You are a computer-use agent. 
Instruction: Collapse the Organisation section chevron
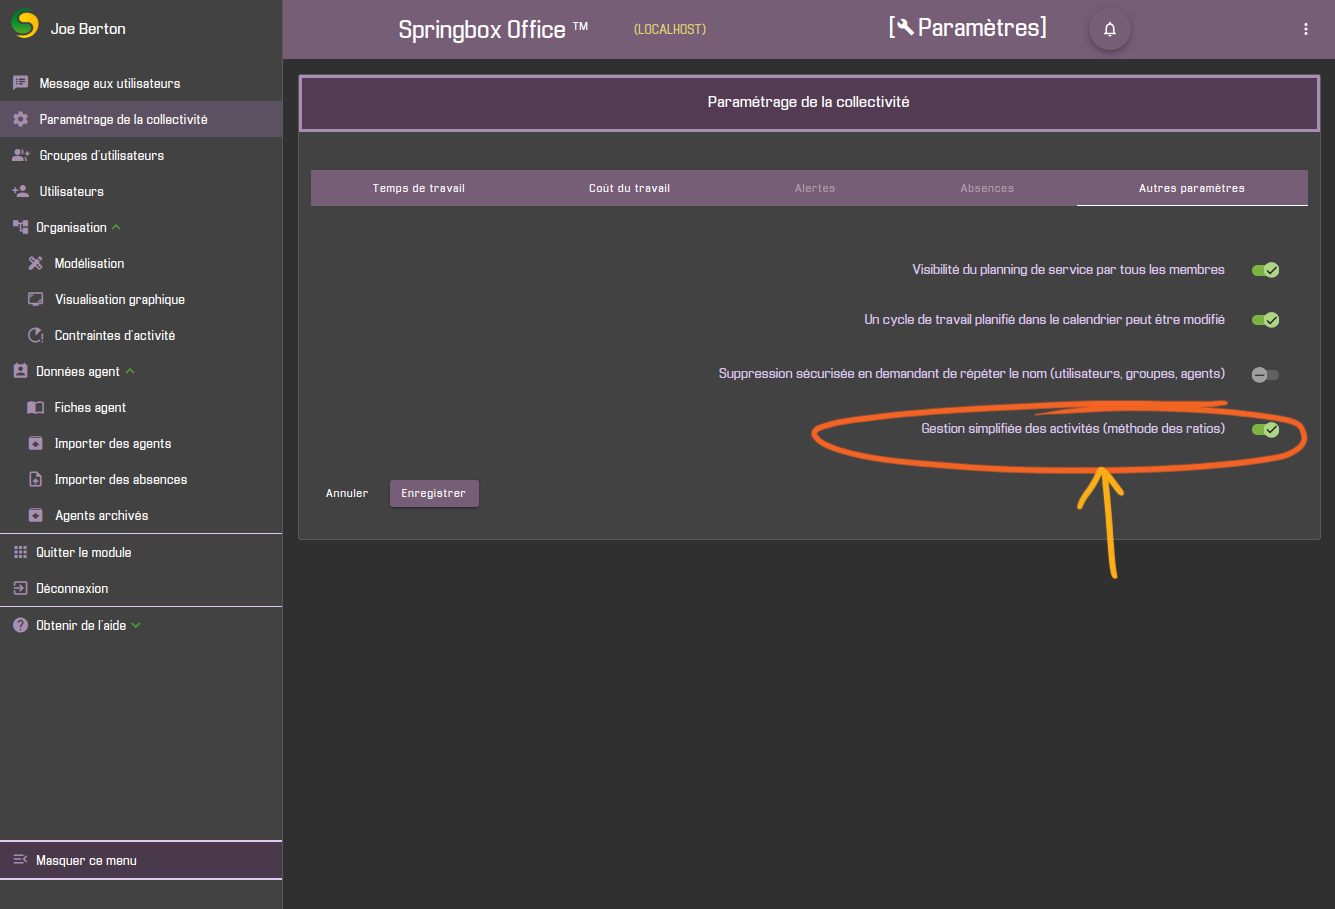tap(116, 227)
